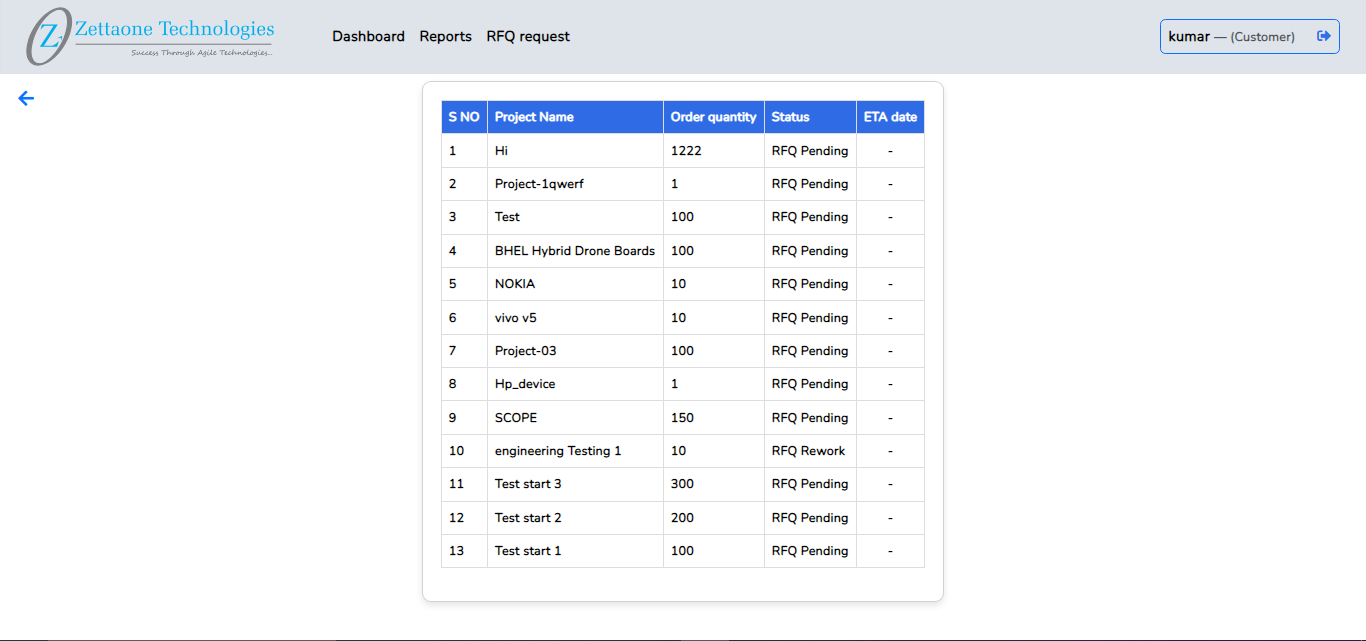Select the engineering Testing 1 row
The height and width of the screenshot is (641, 1366).
click(x=558, y=451)
